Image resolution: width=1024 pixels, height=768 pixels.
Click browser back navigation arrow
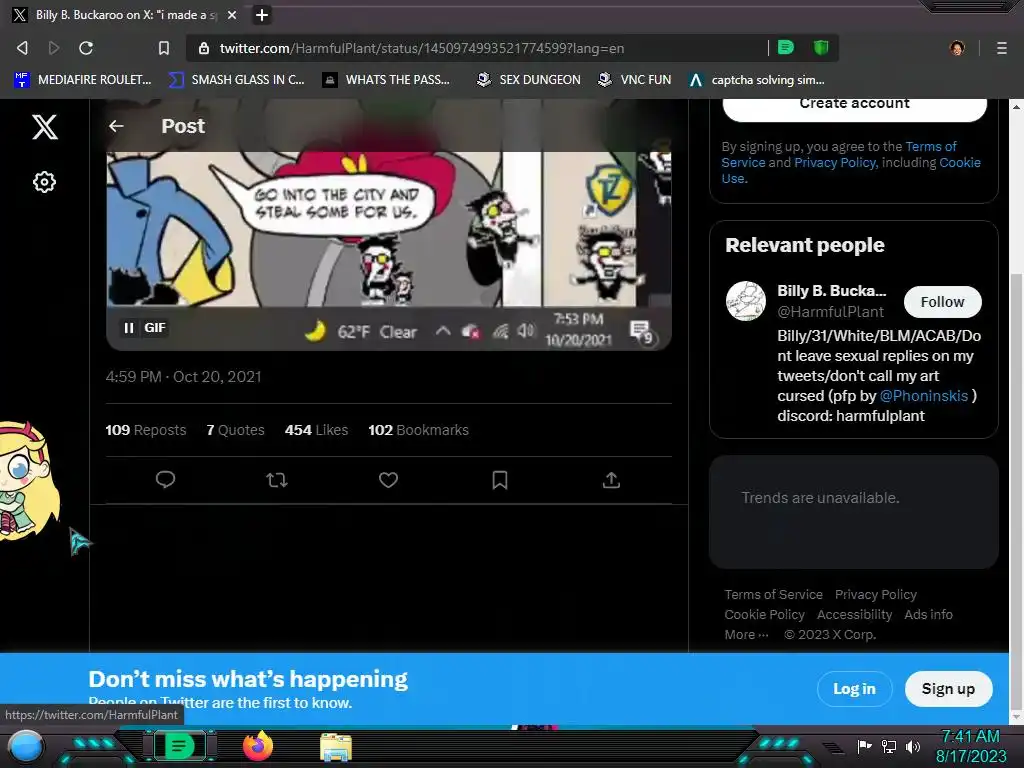22,48
